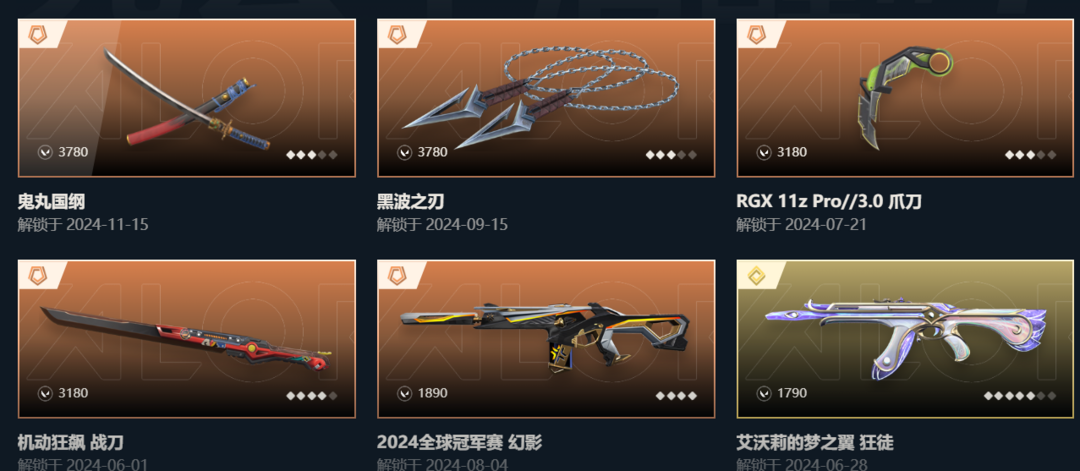Click the tier badge on 机动狂飙 战刀 card
Screen dimensions: 1080x471
coord(38,275)
